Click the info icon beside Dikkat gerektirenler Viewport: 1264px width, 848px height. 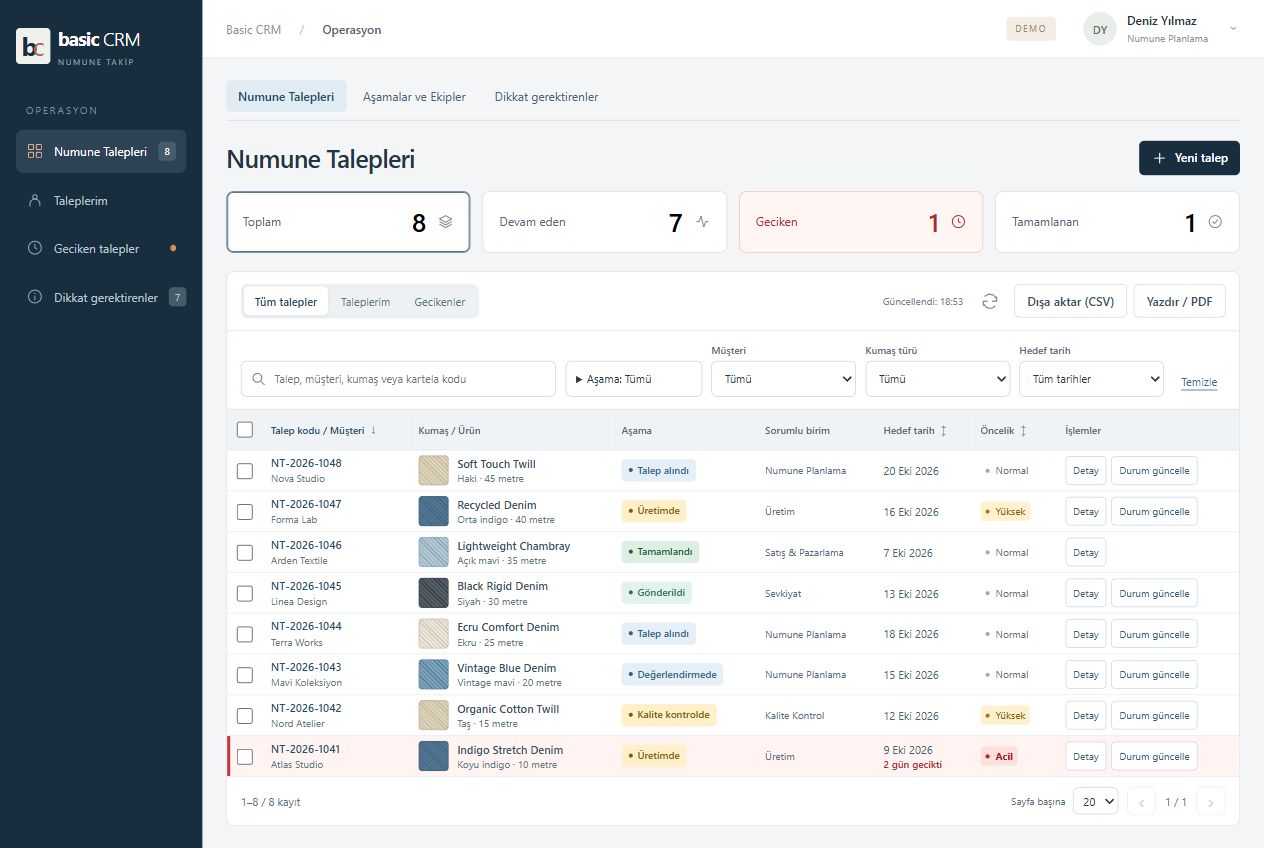click(x=35, y=298)
